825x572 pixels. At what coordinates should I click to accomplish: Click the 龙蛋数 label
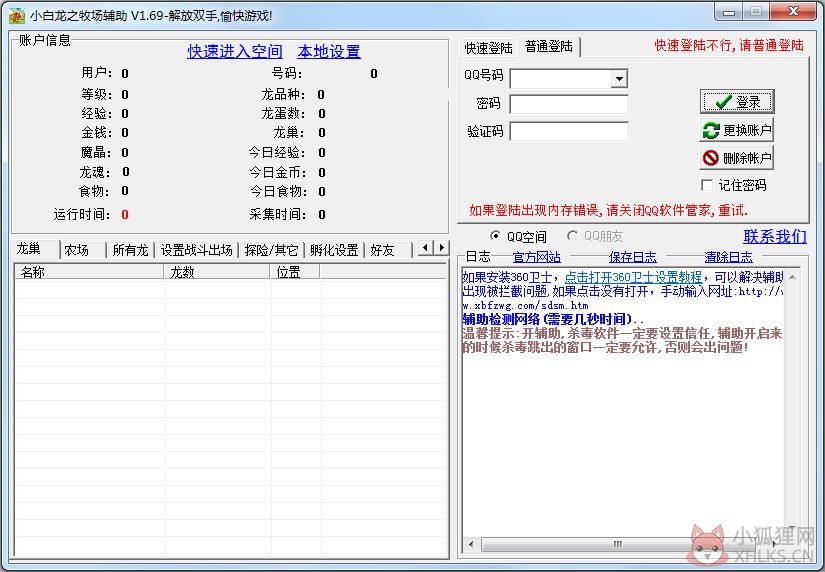pos(283,113)
